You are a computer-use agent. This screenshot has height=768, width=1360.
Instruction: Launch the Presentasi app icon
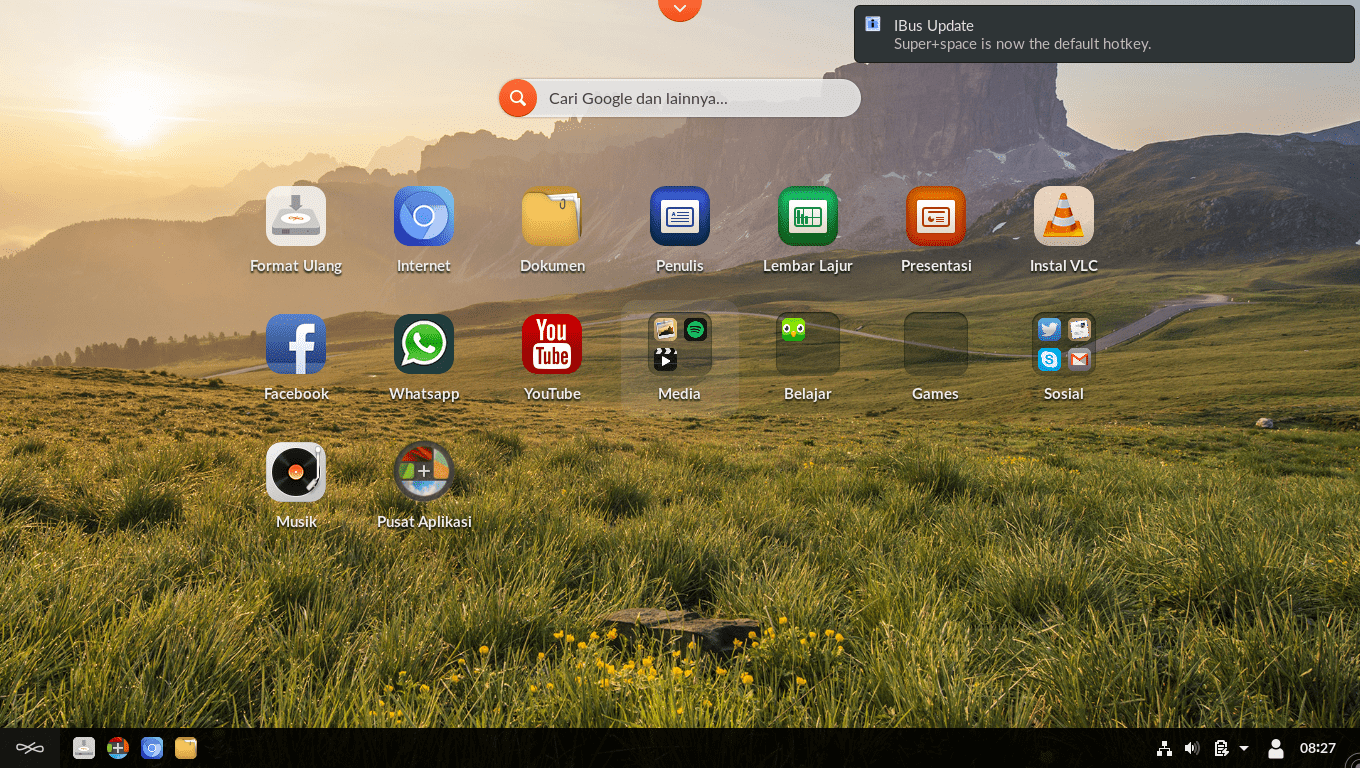point(936,216)
